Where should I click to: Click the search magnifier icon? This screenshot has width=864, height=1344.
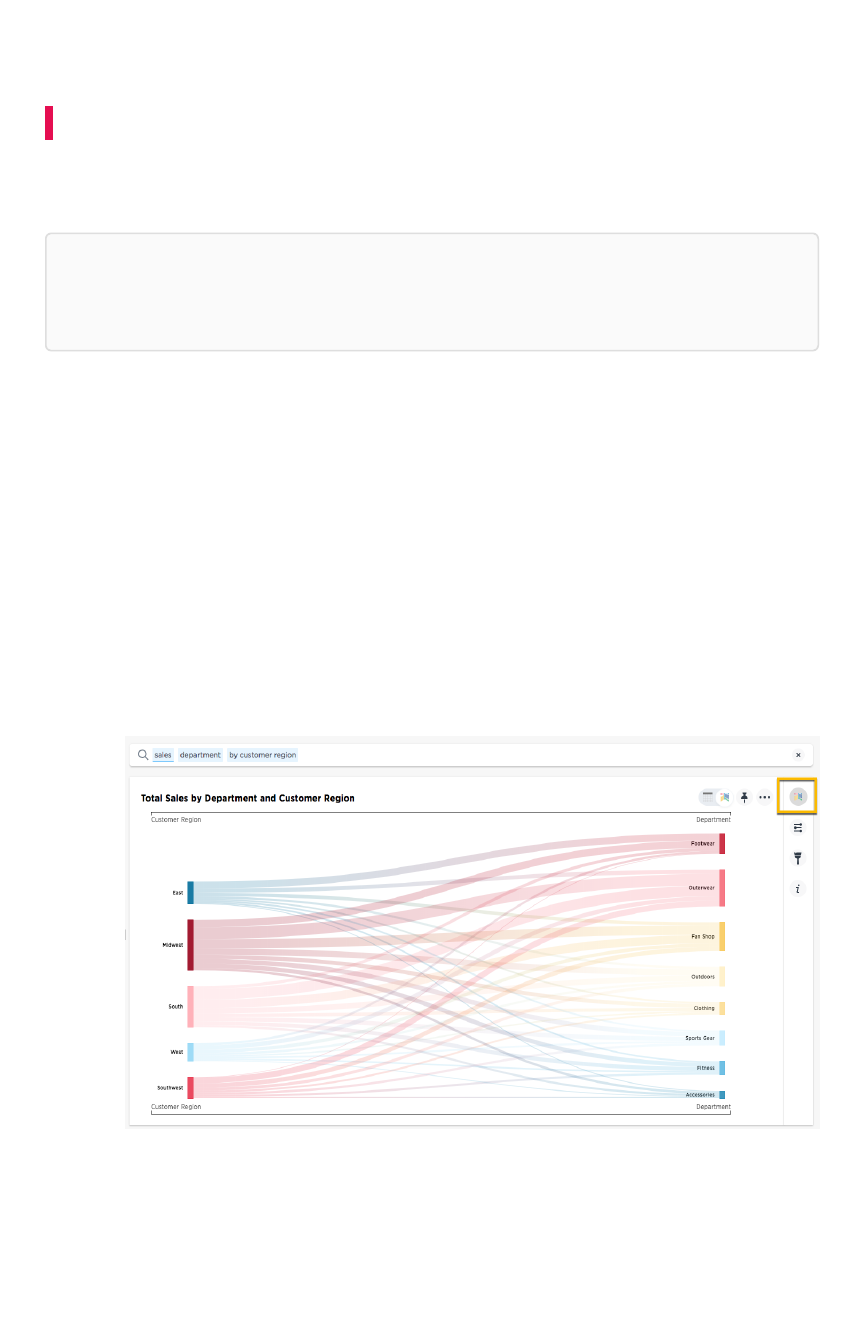[x=143, y=755]
